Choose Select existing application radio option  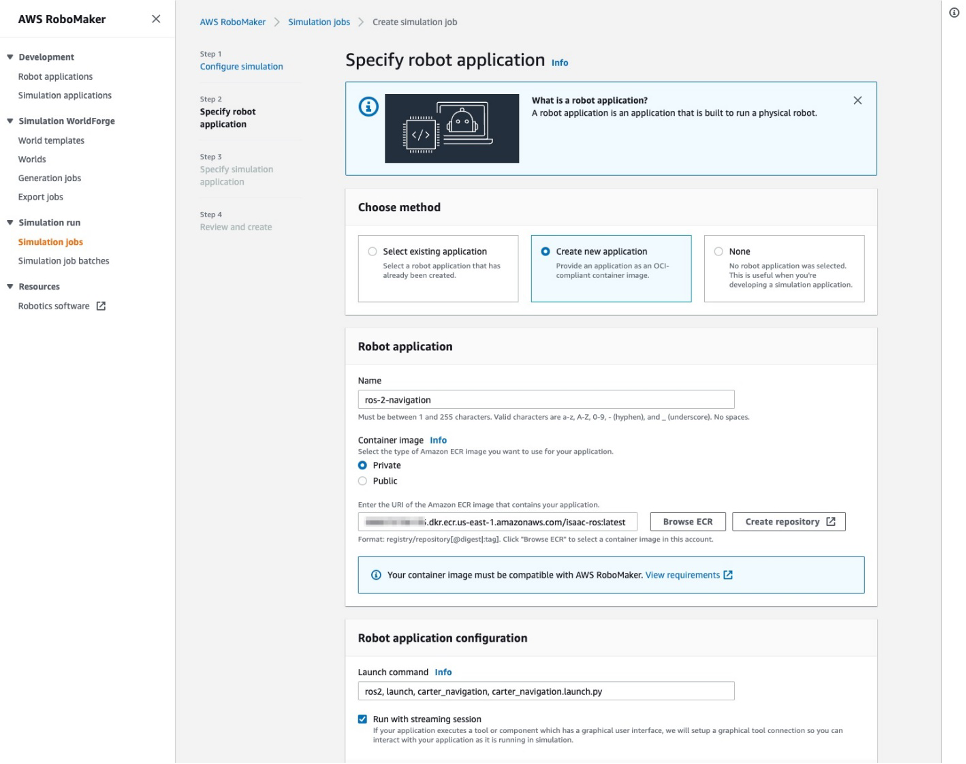(x=372, y=251)
